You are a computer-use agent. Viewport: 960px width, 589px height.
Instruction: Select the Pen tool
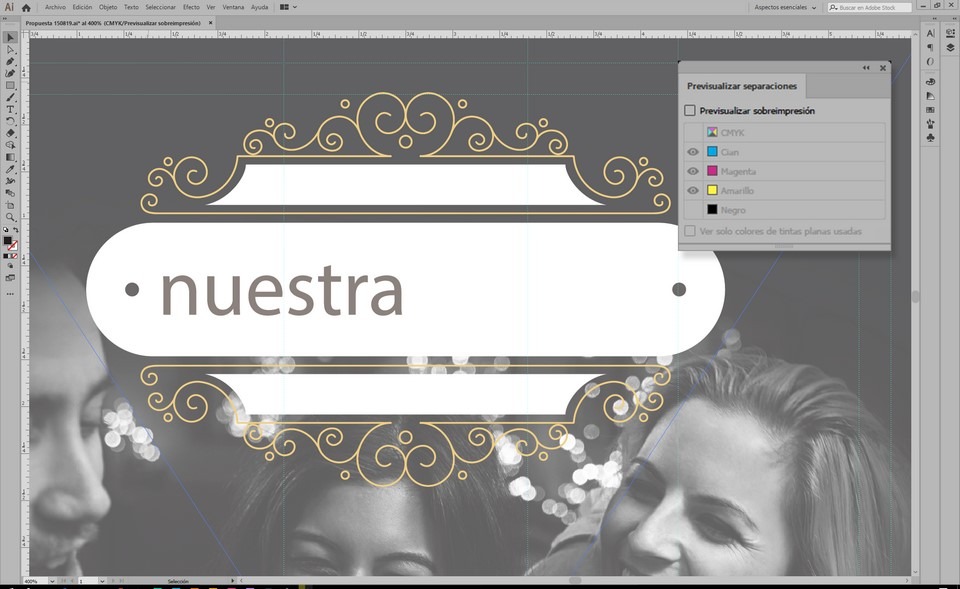(x=10, y=61)
